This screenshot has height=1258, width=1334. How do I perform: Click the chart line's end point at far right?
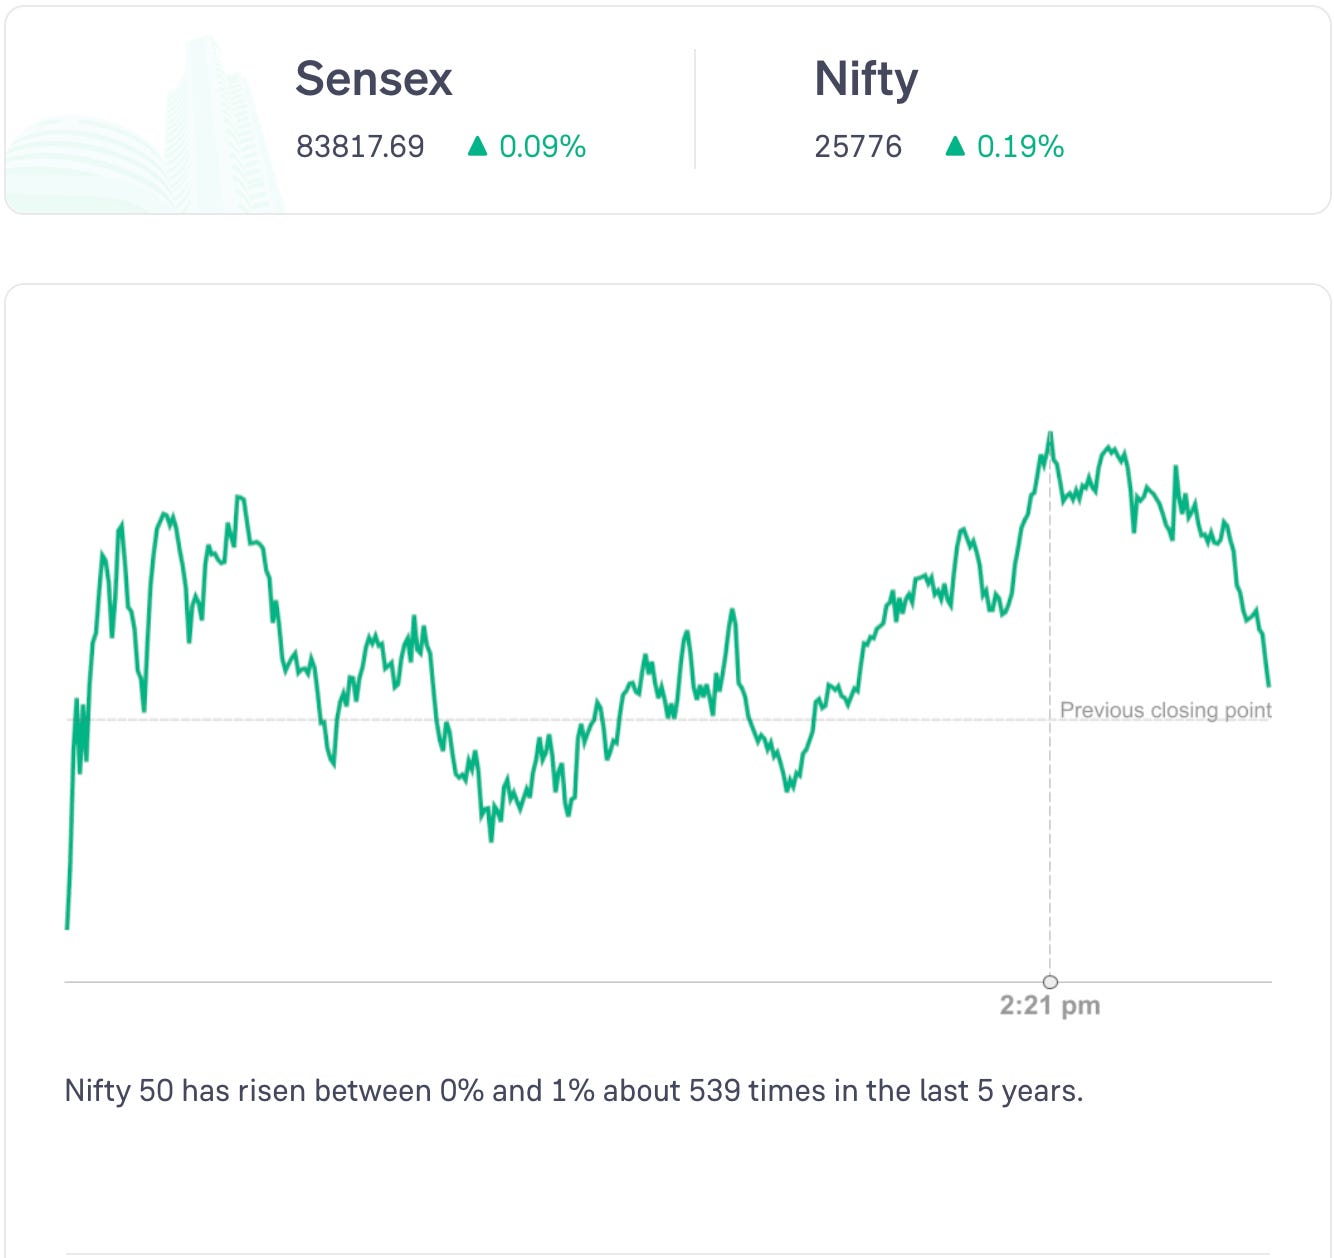(1269, 685)
